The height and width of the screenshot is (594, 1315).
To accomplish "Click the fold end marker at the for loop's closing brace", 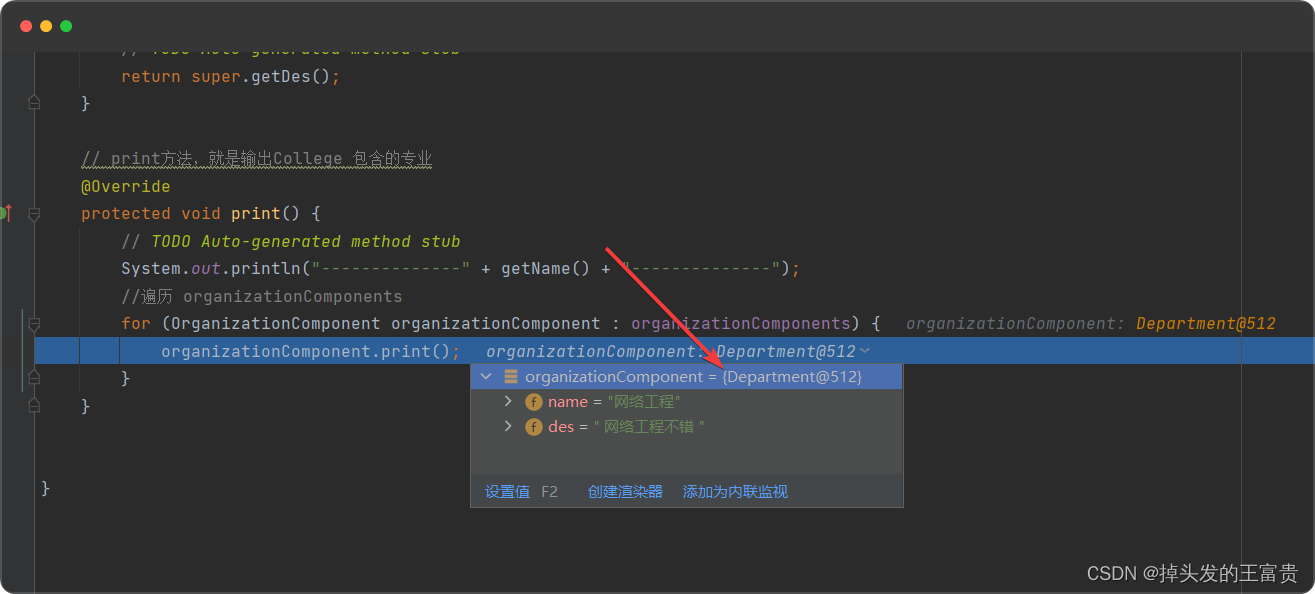I will [x=34, y=378].
